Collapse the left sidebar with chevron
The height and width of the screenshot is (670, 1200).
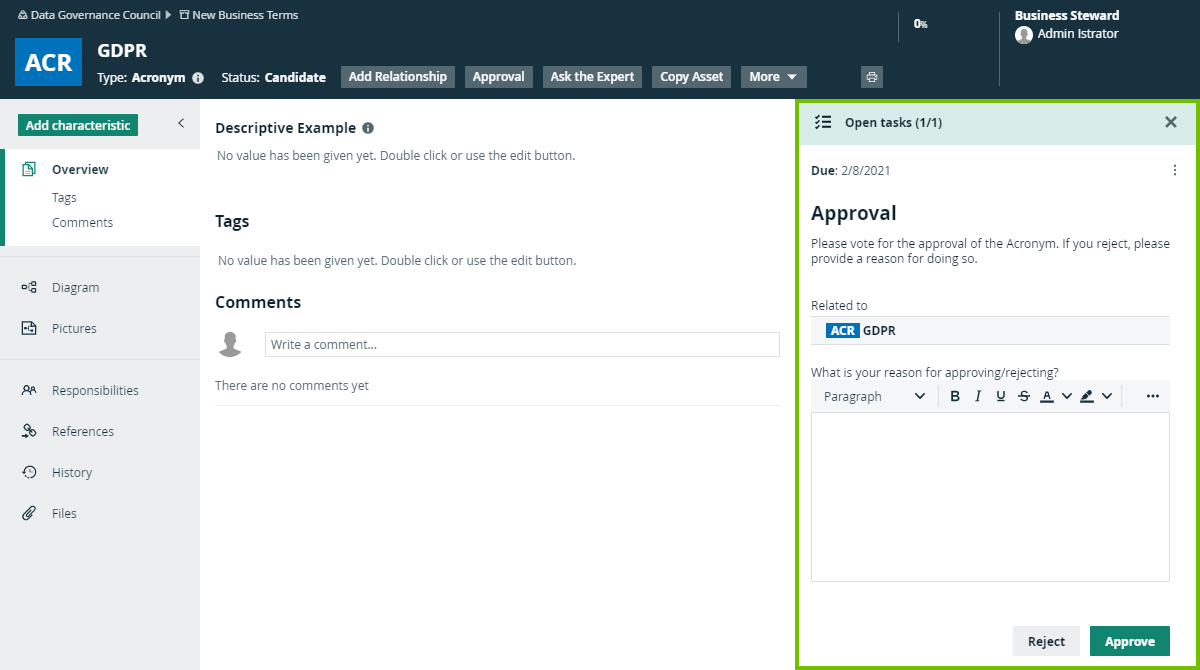tap(181, 123)
